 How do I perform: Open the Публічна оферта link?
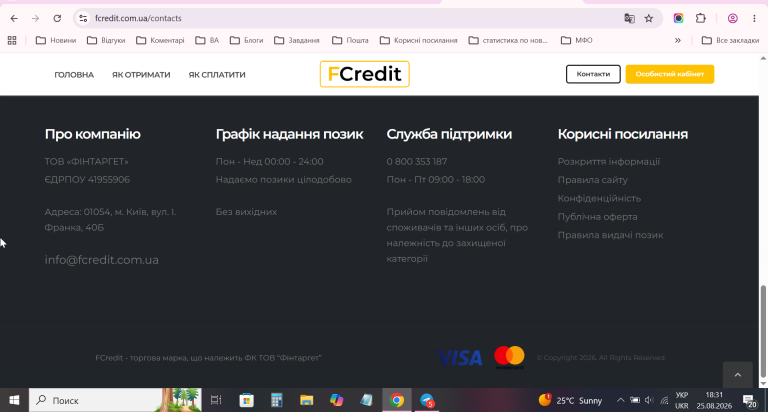[598, 217]
